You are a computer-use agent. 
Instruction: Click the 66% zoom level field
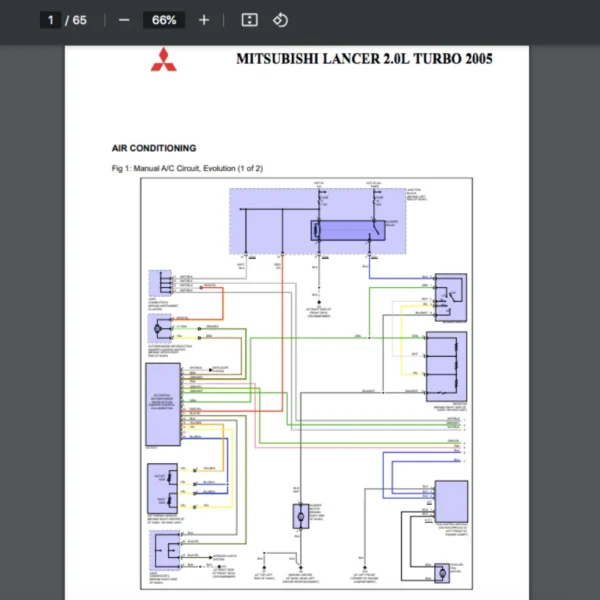pyautogui.click(x=164, y=20)
